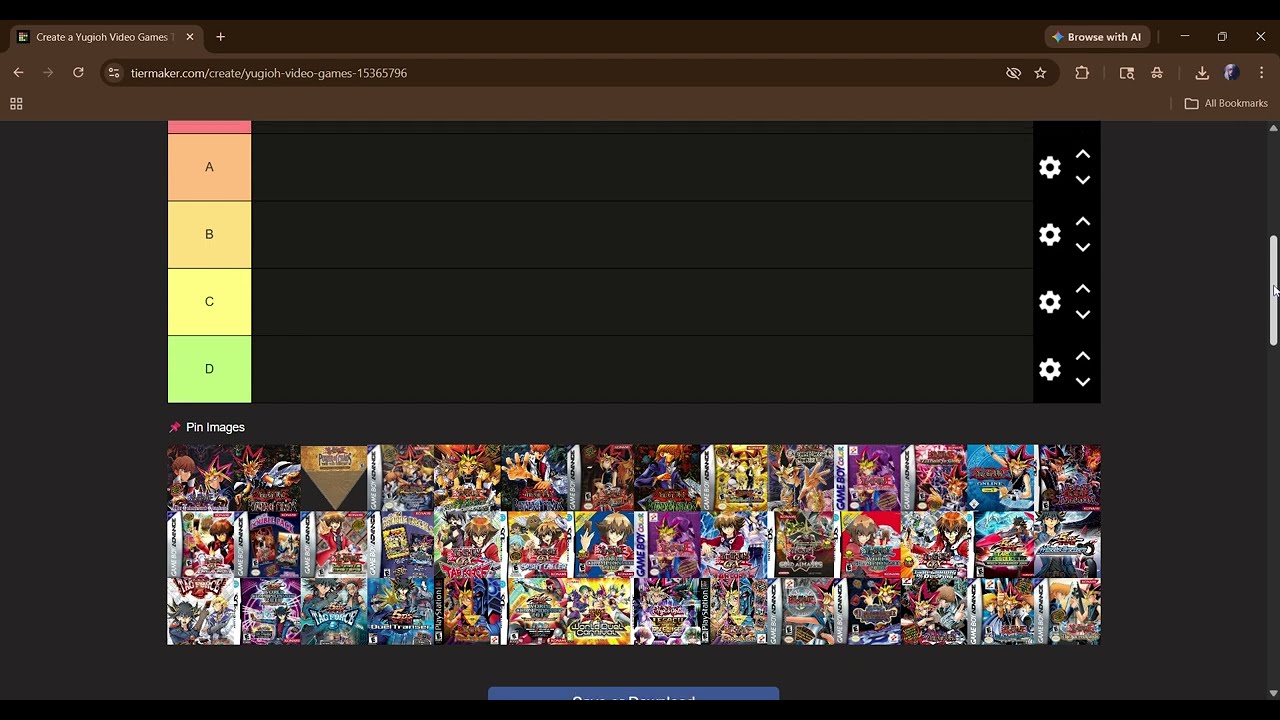Go back to the previous page
The width and height of the screenshot is (1280, 720).
(18, 72)
